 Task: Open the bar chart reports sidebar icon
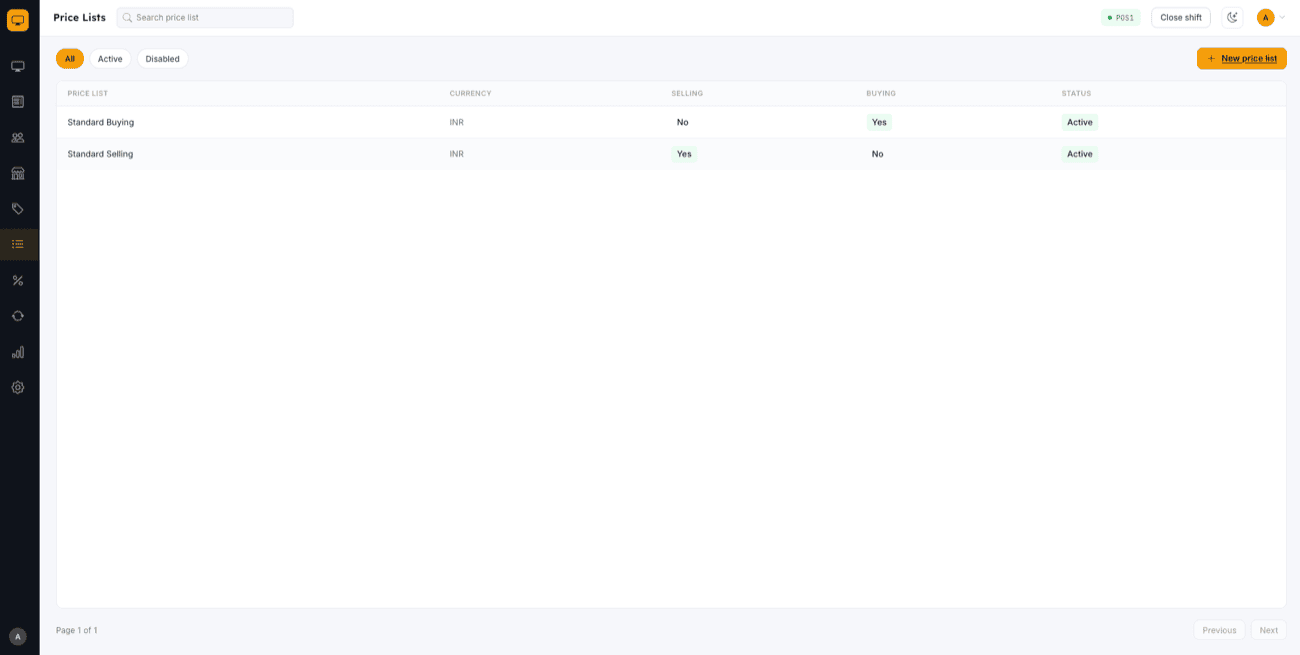[18, 352]
